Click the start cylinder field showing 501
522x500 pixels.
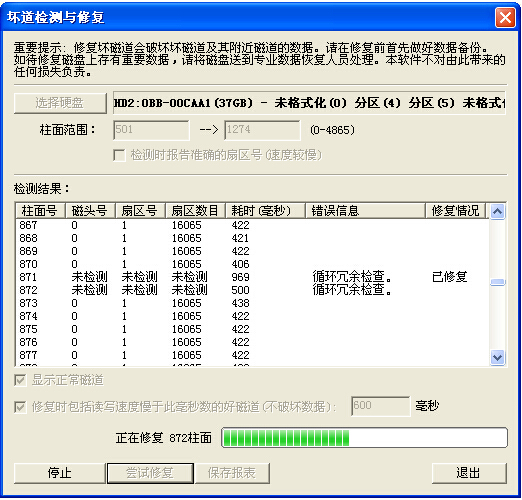151,130
